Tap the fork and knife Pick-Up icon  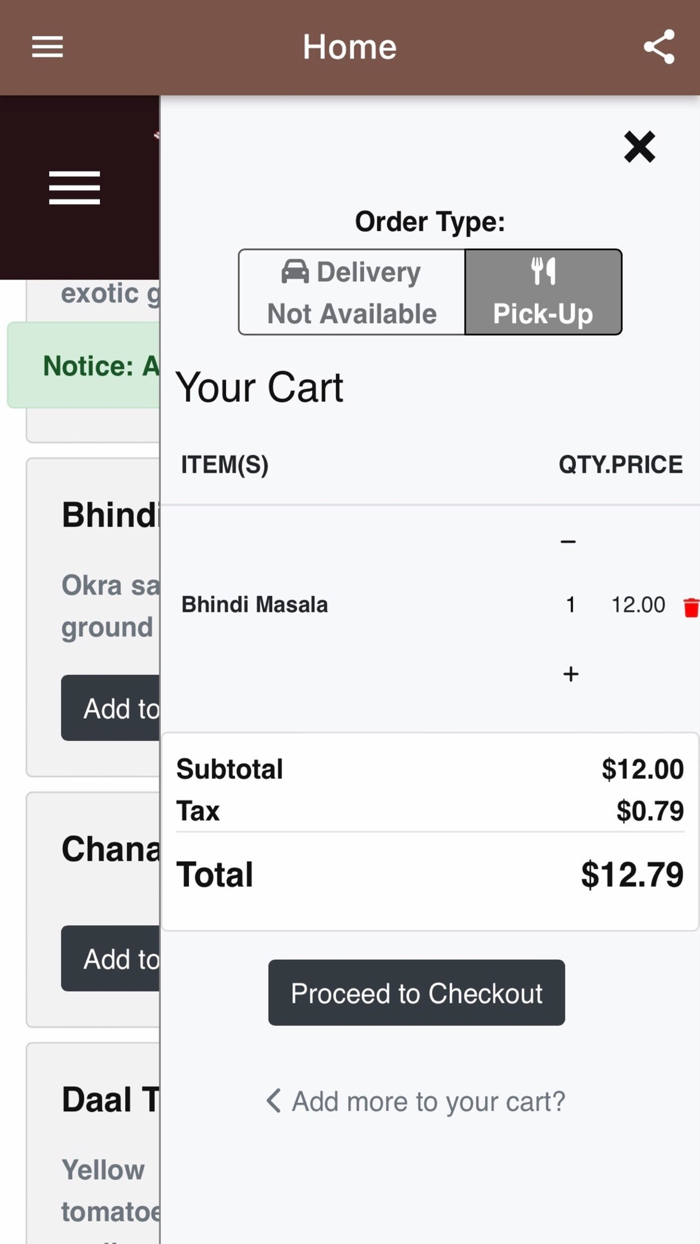click(543, 270)
